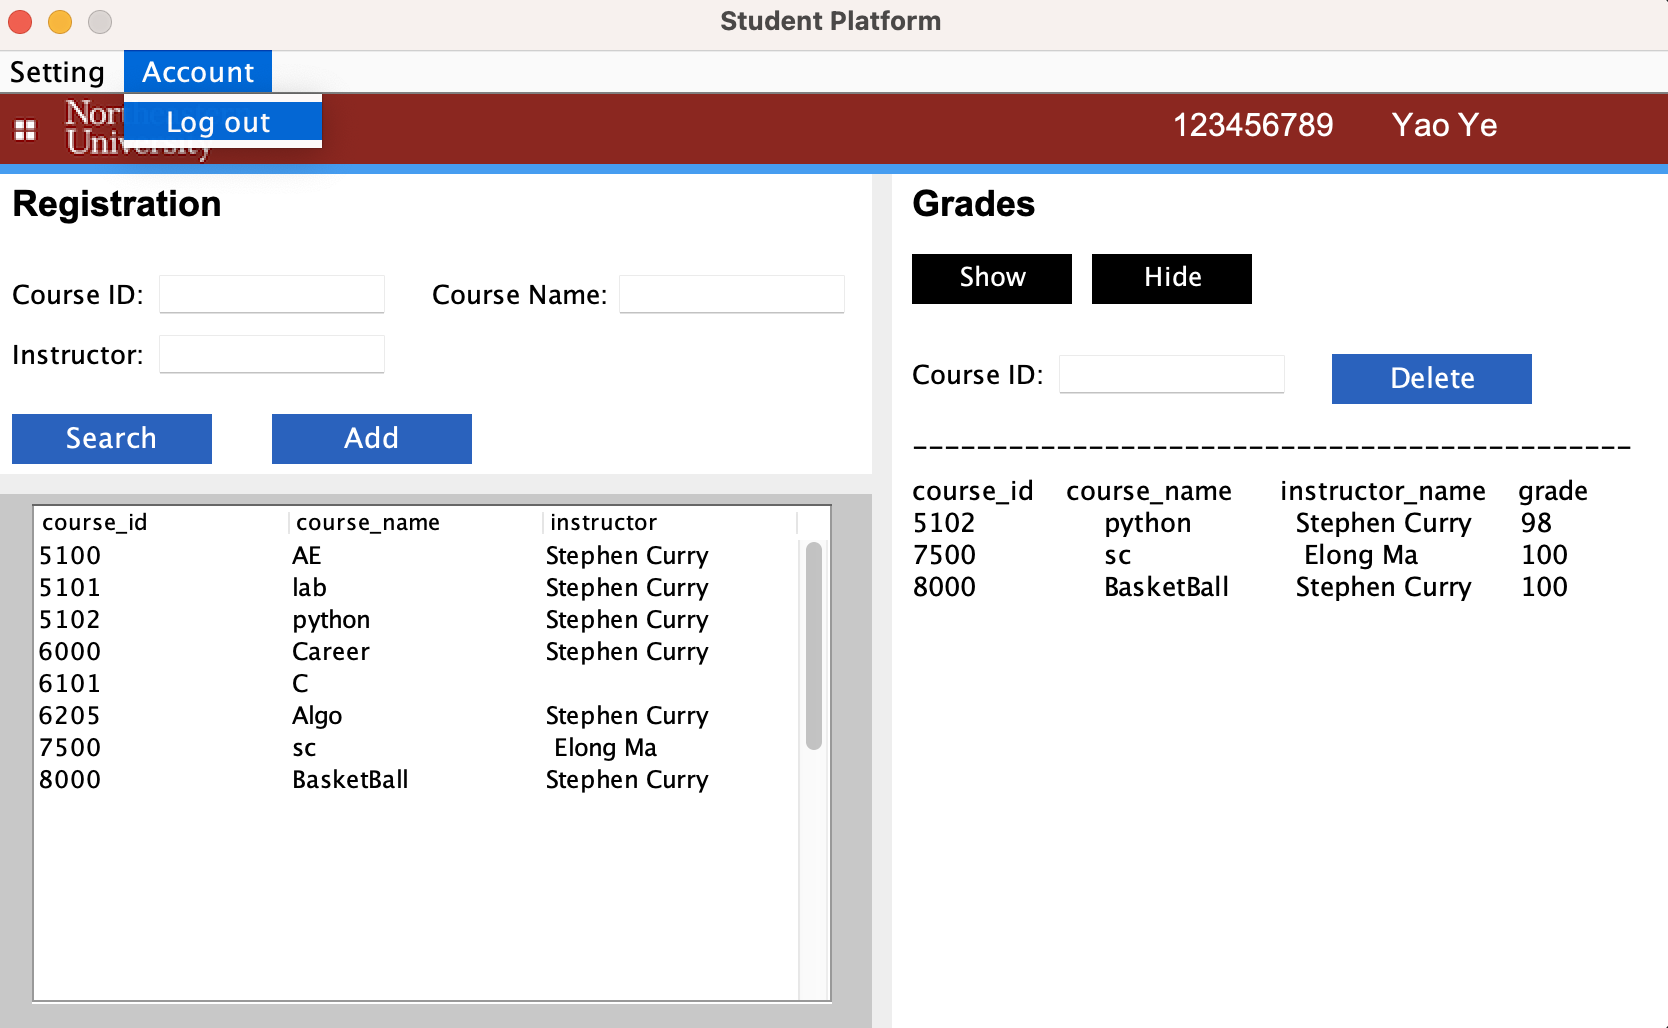Click the Registration heading

tap(117, 204)
